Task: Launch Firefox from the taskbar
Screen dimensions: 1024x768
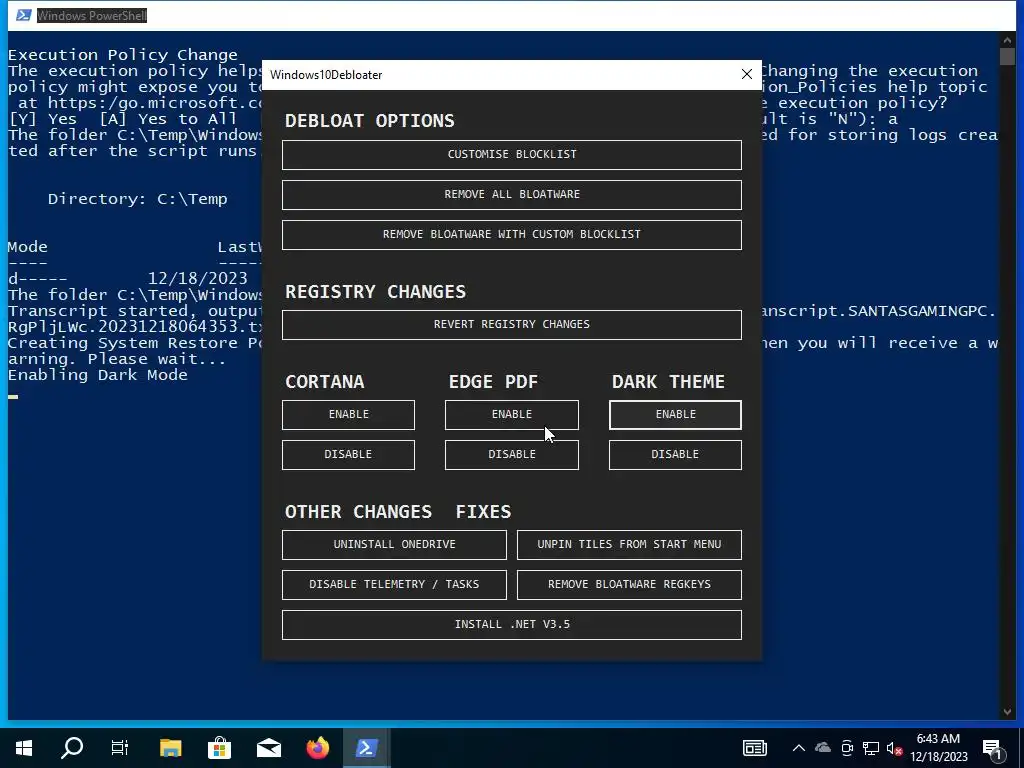Action: point(317,748)
